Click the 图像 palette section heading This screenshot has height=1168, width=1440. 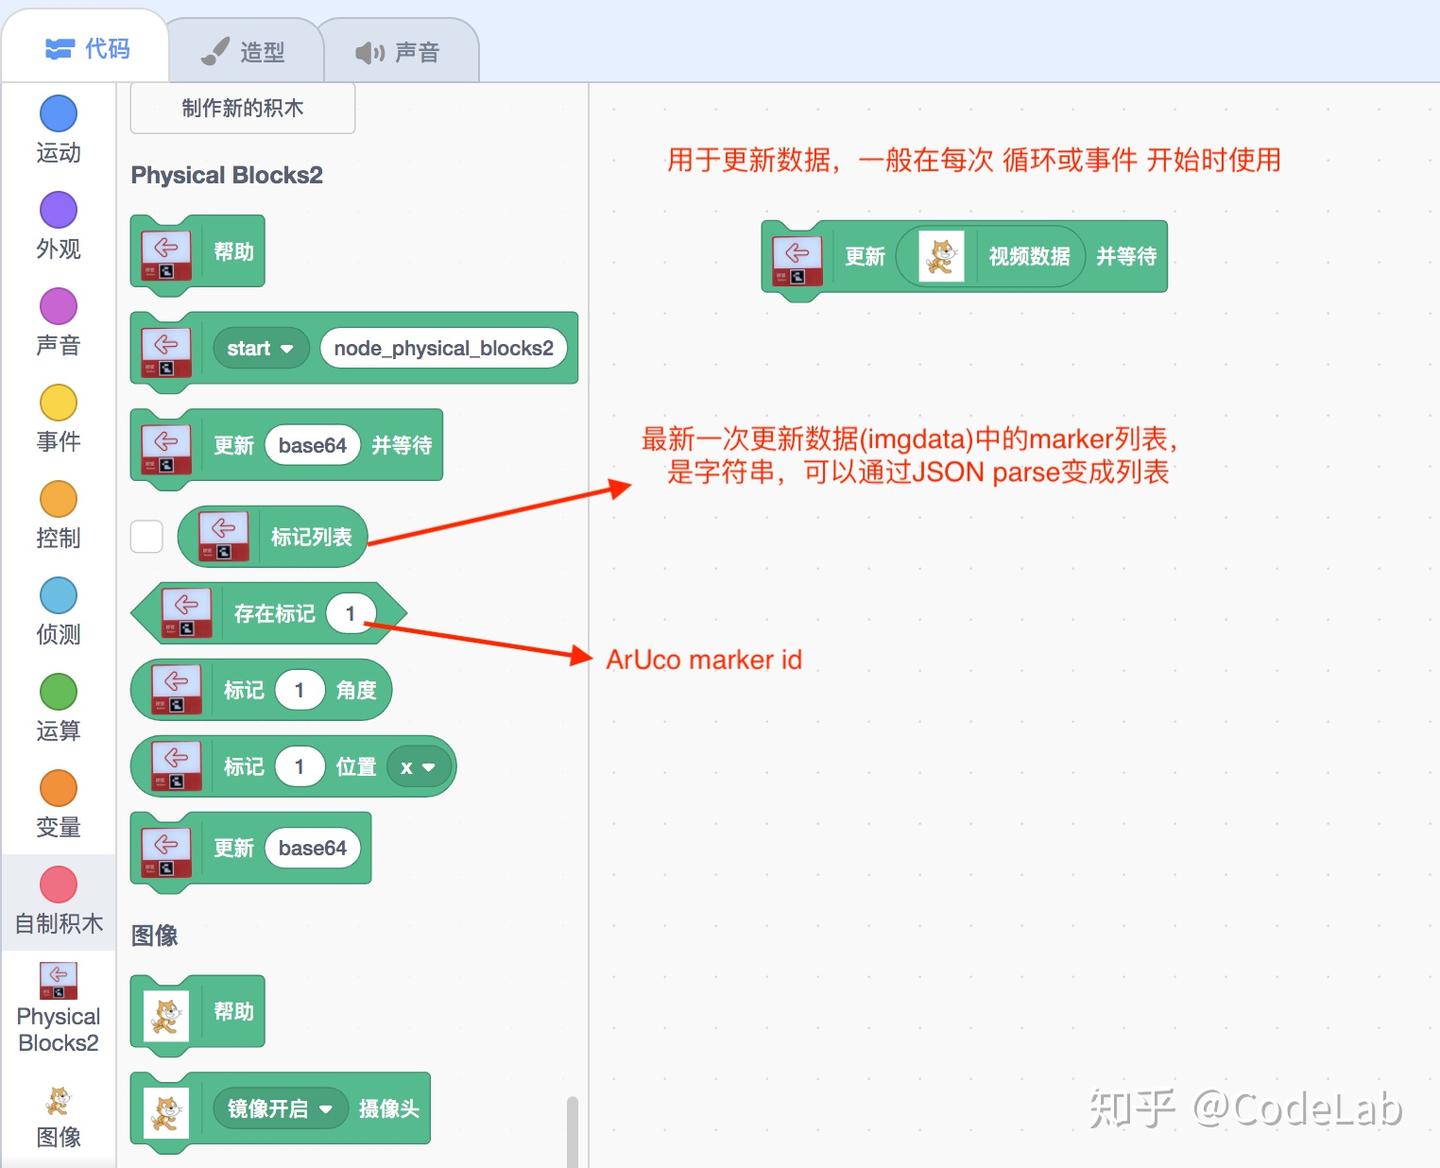point(155,936)
